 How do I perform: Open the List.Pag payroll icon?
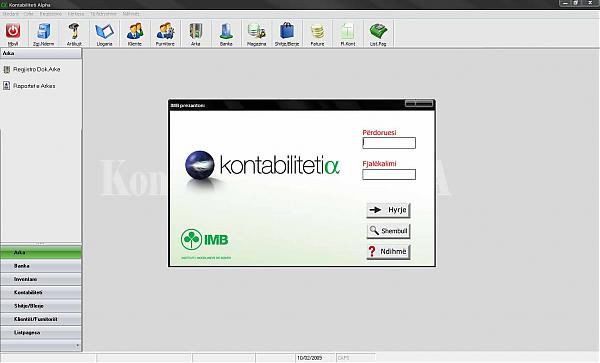click(378, 31)
